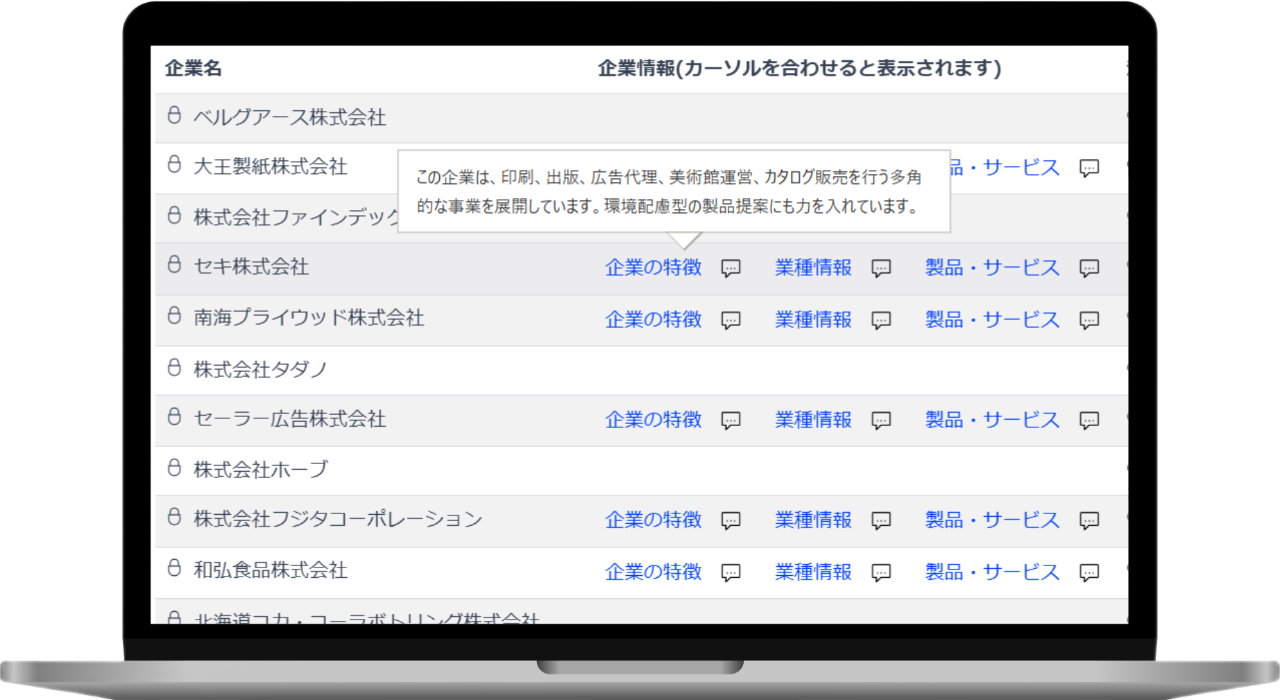This screenshot has width=1280, height=700.
Task: Click the 企業情報 column header
Action: coord(799,69)
